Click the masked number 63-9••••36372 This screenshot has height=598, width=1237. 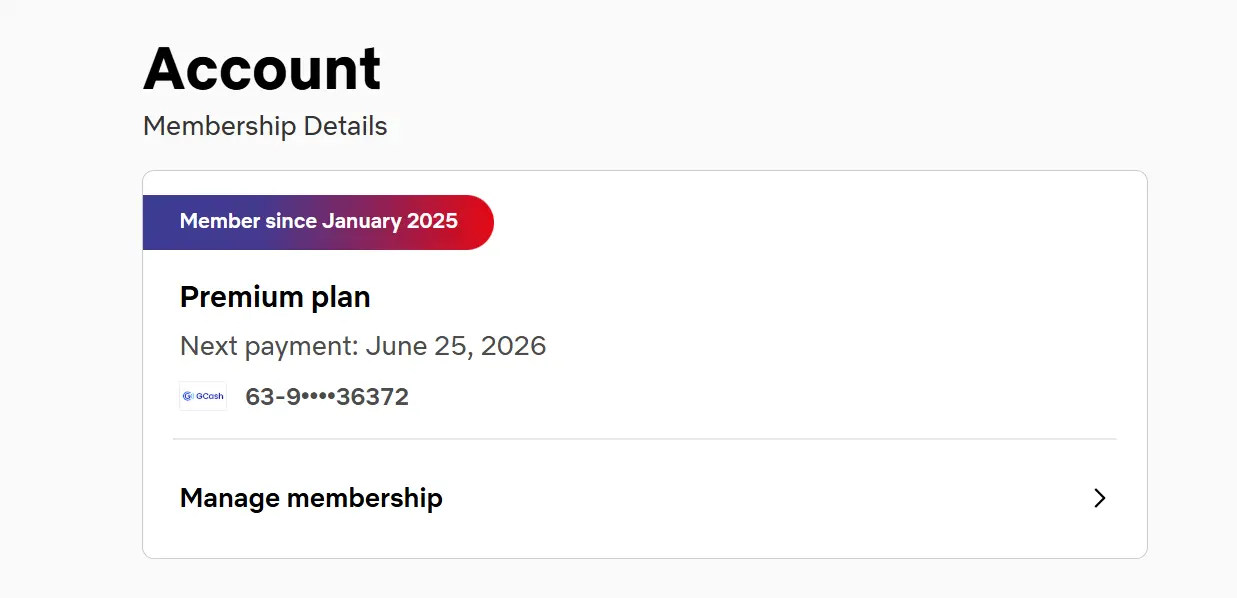pos(327,397)
